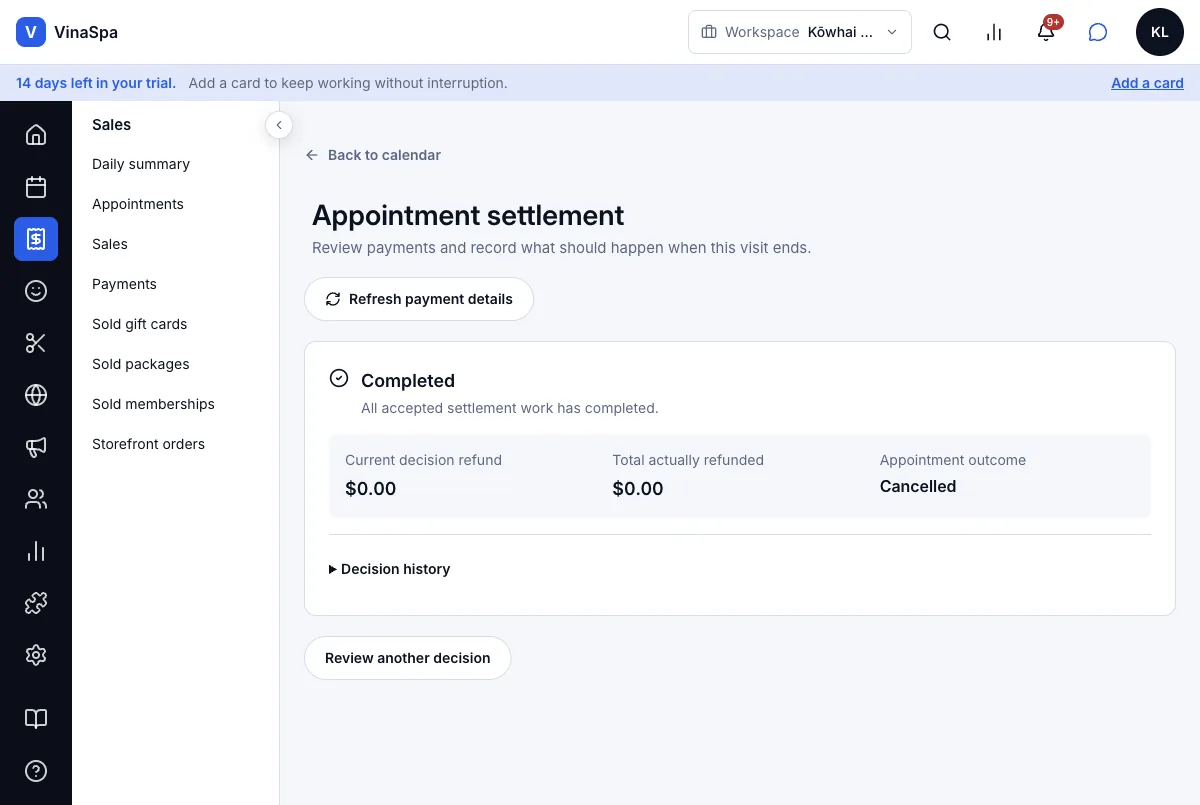Open the Clients smiley icon
The image size is (1200, 805).
[36, 291]
